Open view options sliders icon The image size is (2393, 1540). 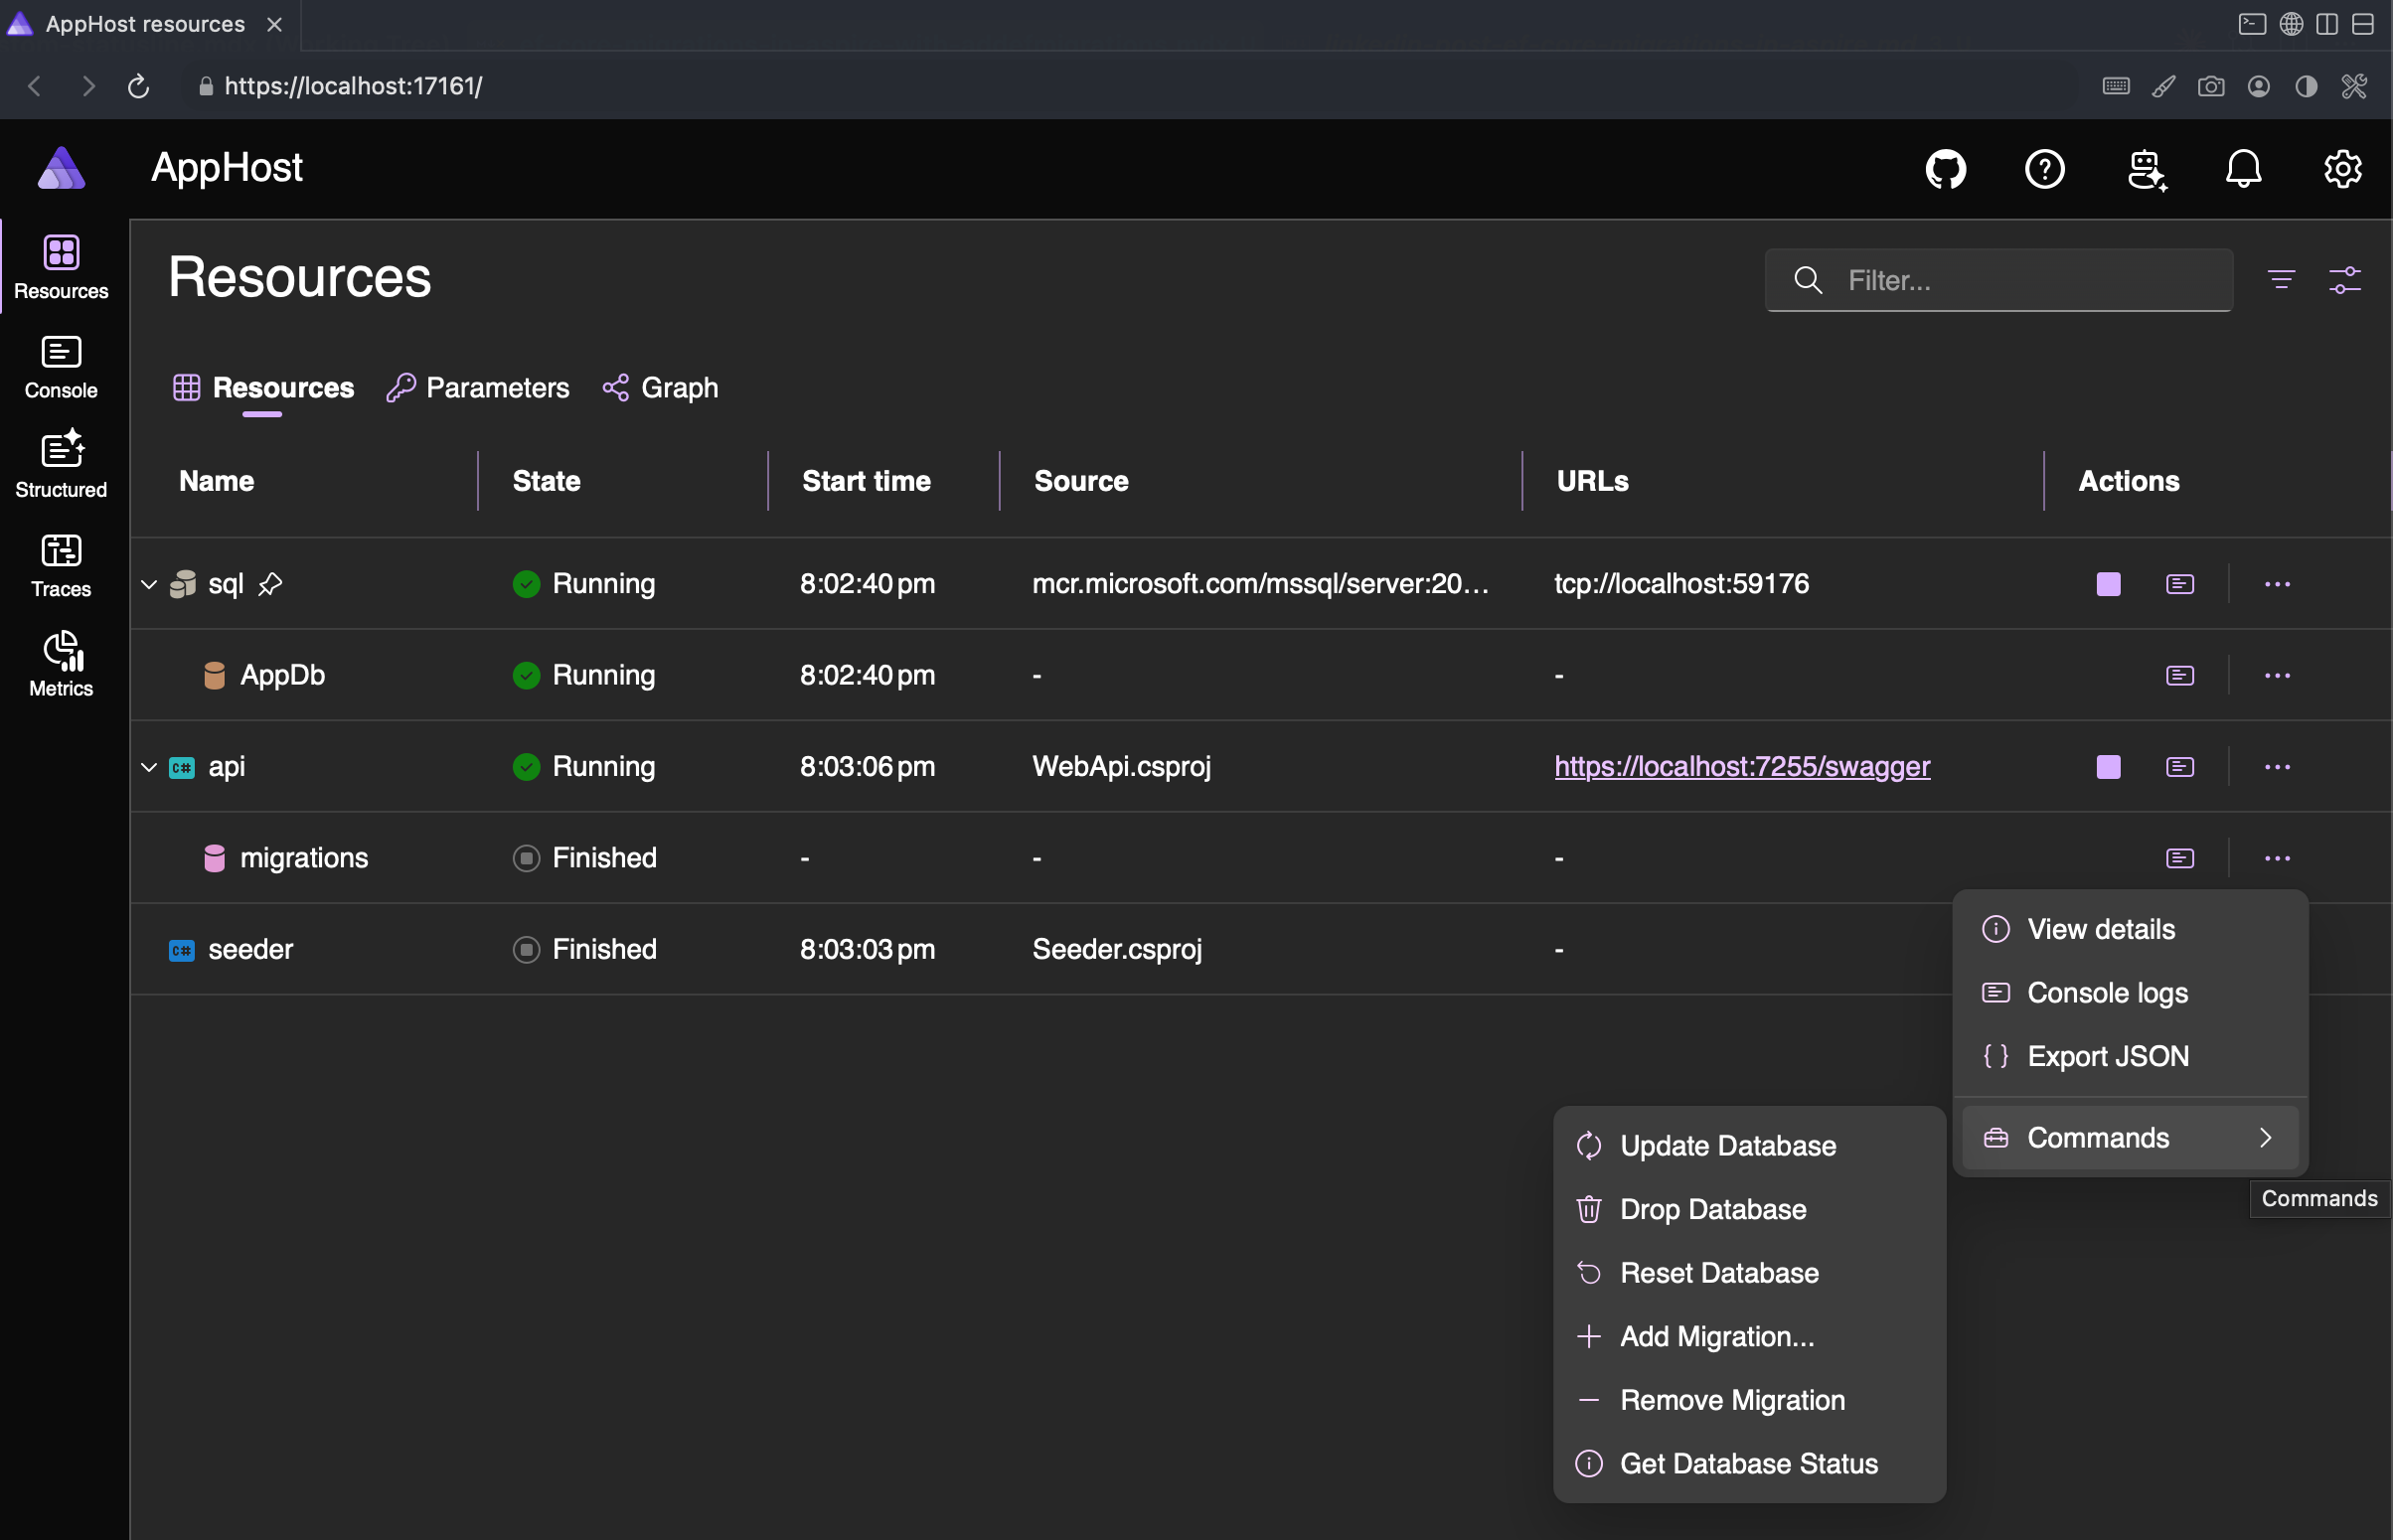point(2344,280)
